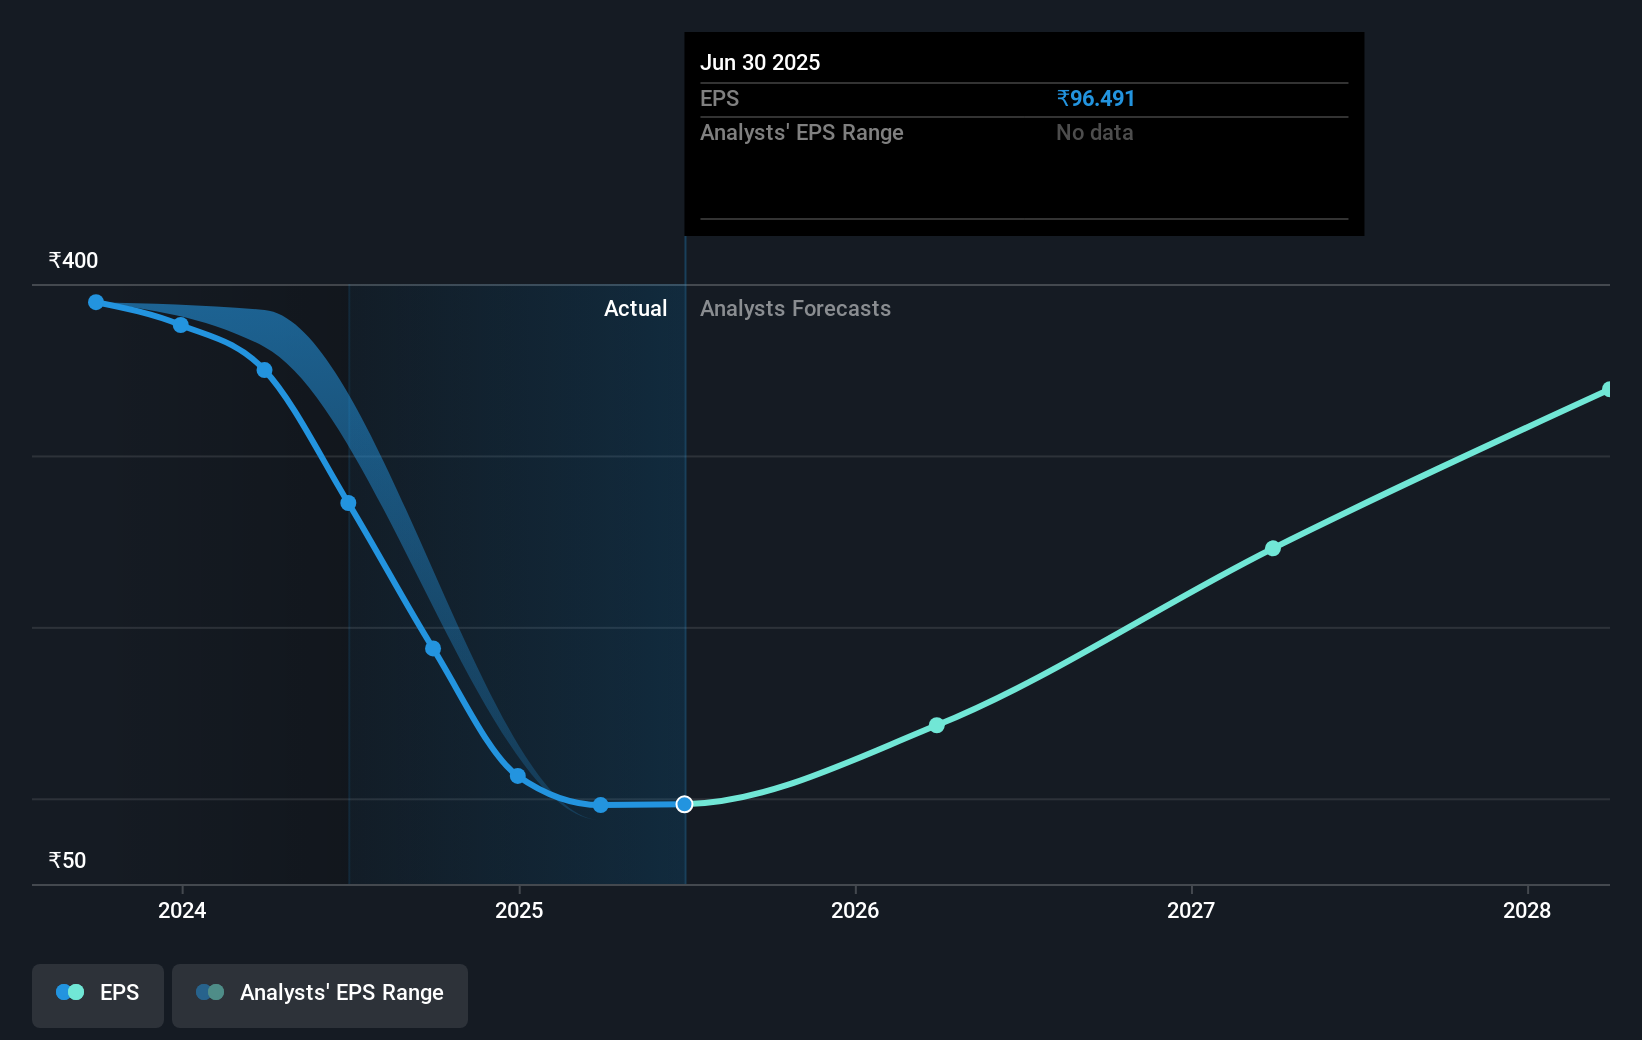Select the final forecast data point in 2028

click(1608, 389)
